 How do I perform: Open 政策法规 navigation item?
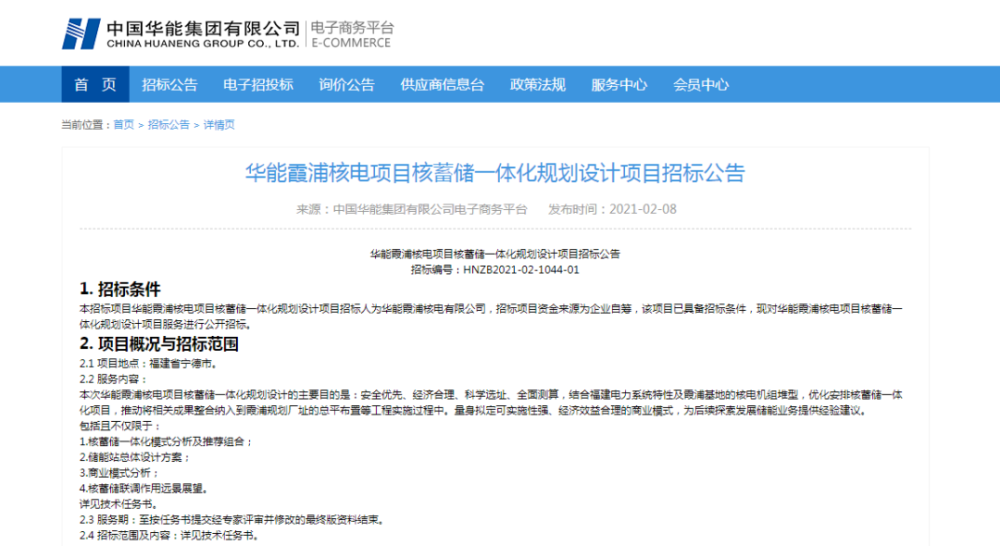coord(538,84)
